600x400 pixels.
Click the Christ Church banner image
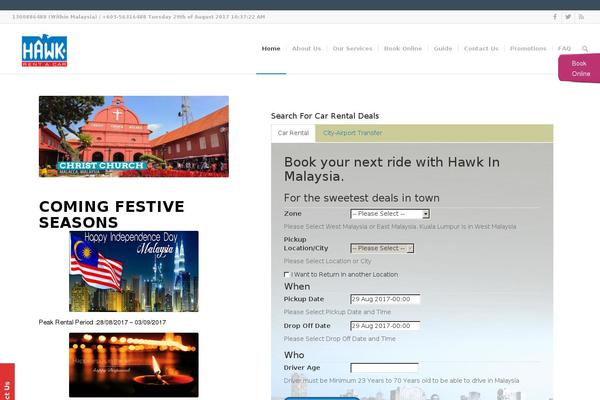[x=134, y=137]
